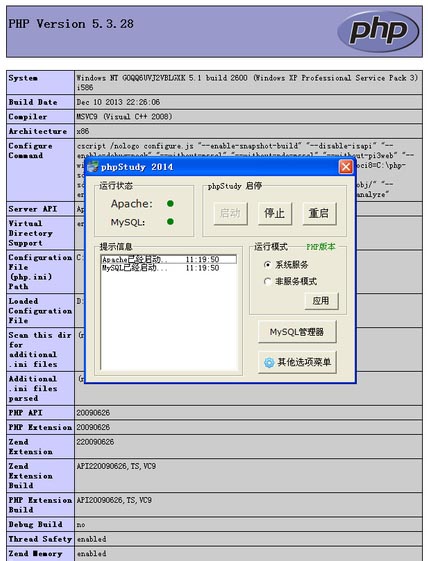
Task: Open the 其他选项菜单 options menu
Action: coord(297,362)
